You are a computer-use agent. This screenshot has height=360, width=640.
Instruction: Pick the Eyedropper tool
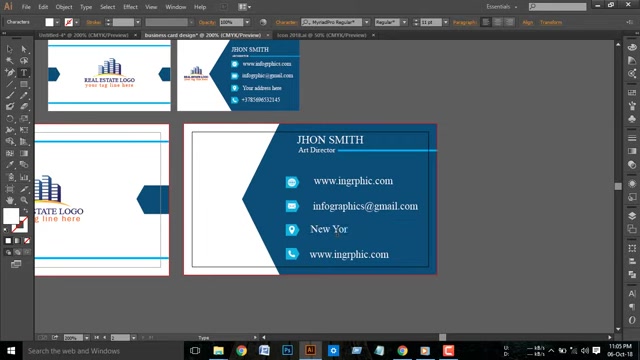(x=10, y=165)
